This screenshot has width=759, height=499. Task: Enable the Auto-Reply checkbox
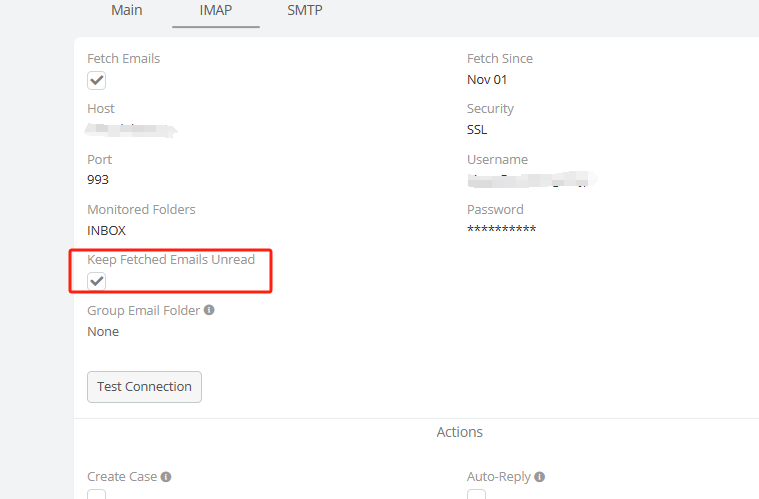(x=477, y=495)
